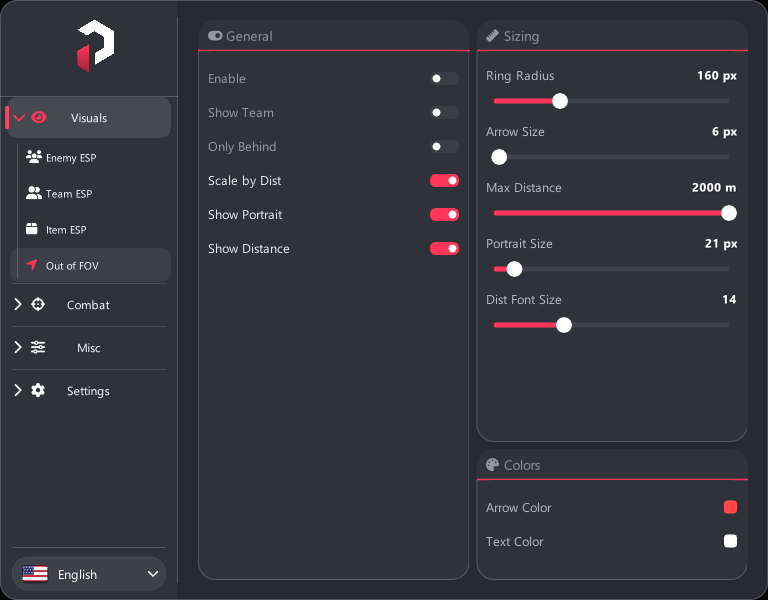The height and width of the screenshot is (600, 768).
Task: Turn on the Show Team toggle
Action: tap(444, 113)
